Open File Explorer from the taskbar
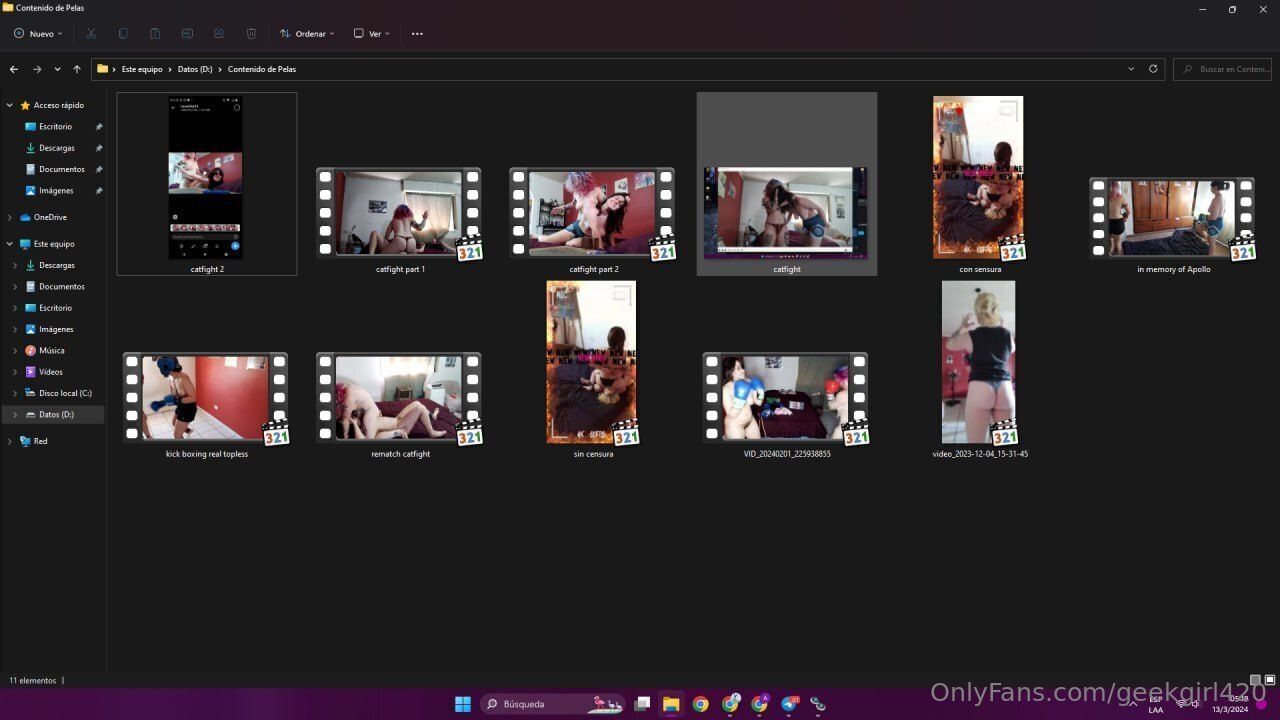 [x=671, y=704]
